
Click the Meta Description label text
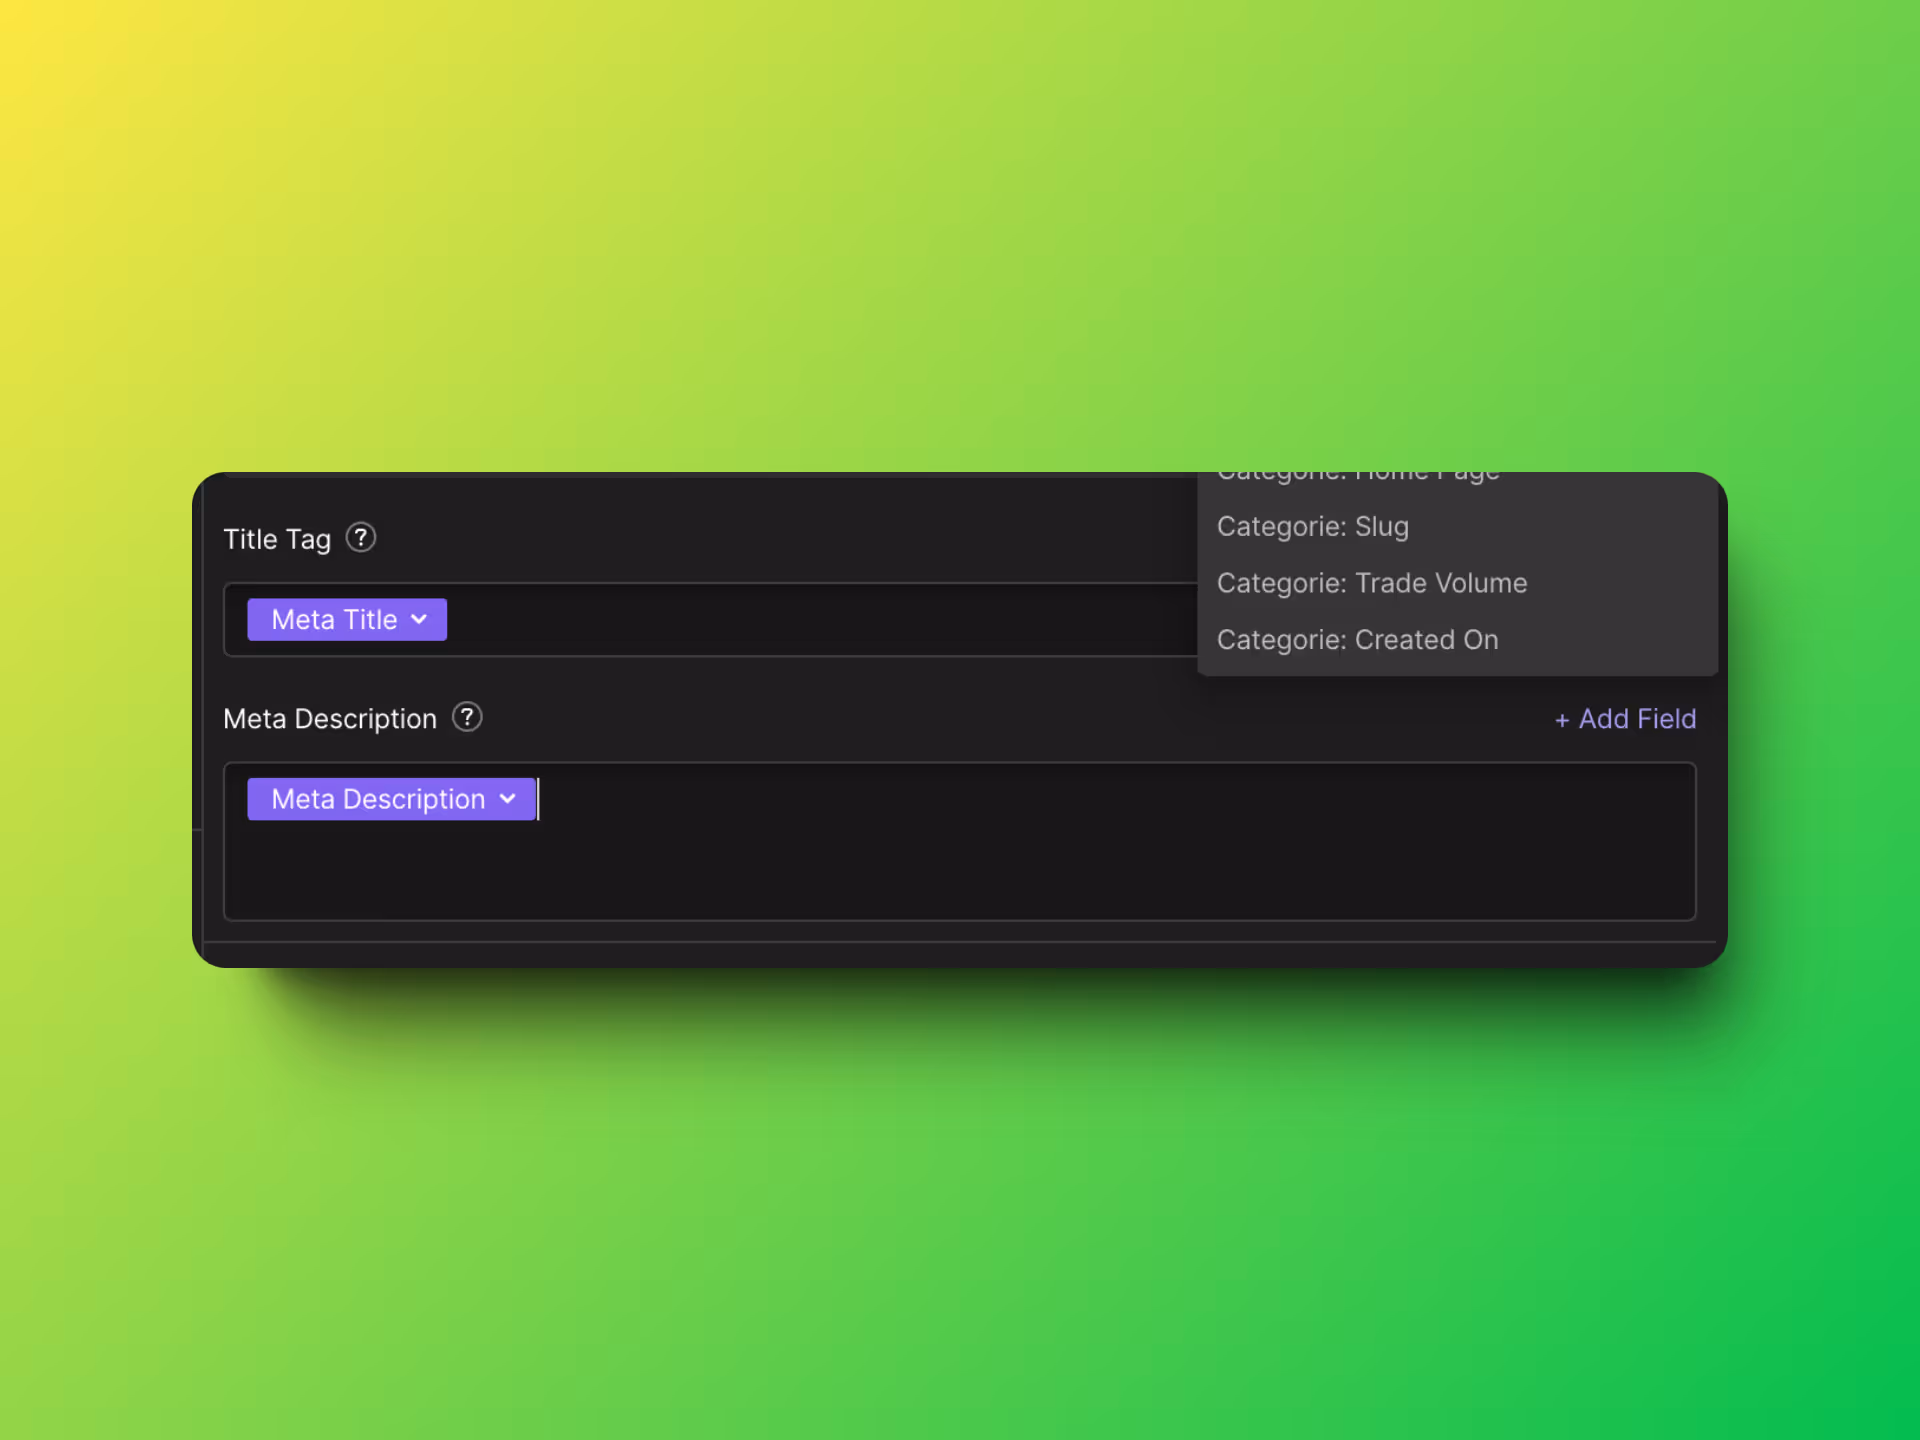click(330, 719)
